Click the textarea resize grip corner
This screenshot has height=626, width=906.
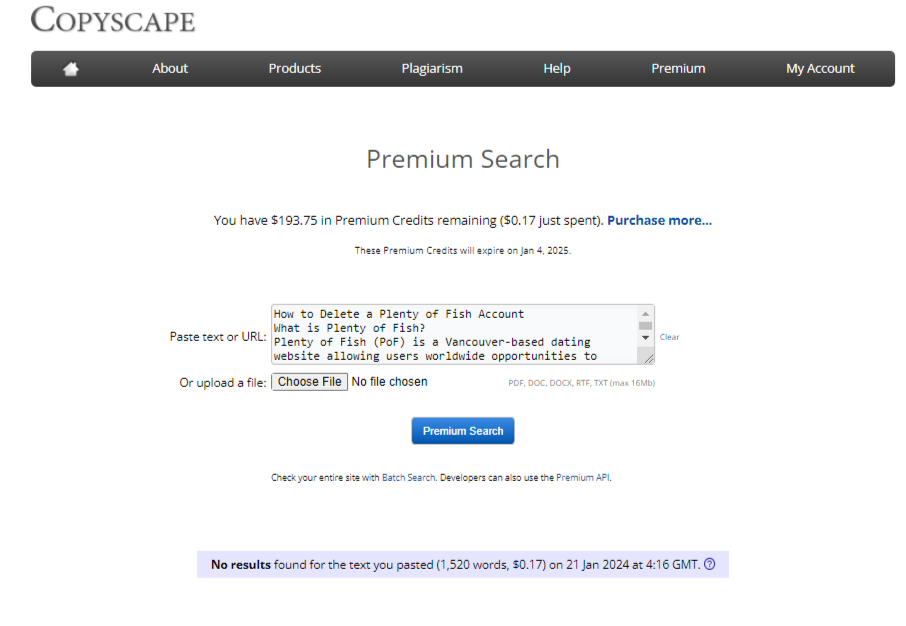(x=649, y=359)
